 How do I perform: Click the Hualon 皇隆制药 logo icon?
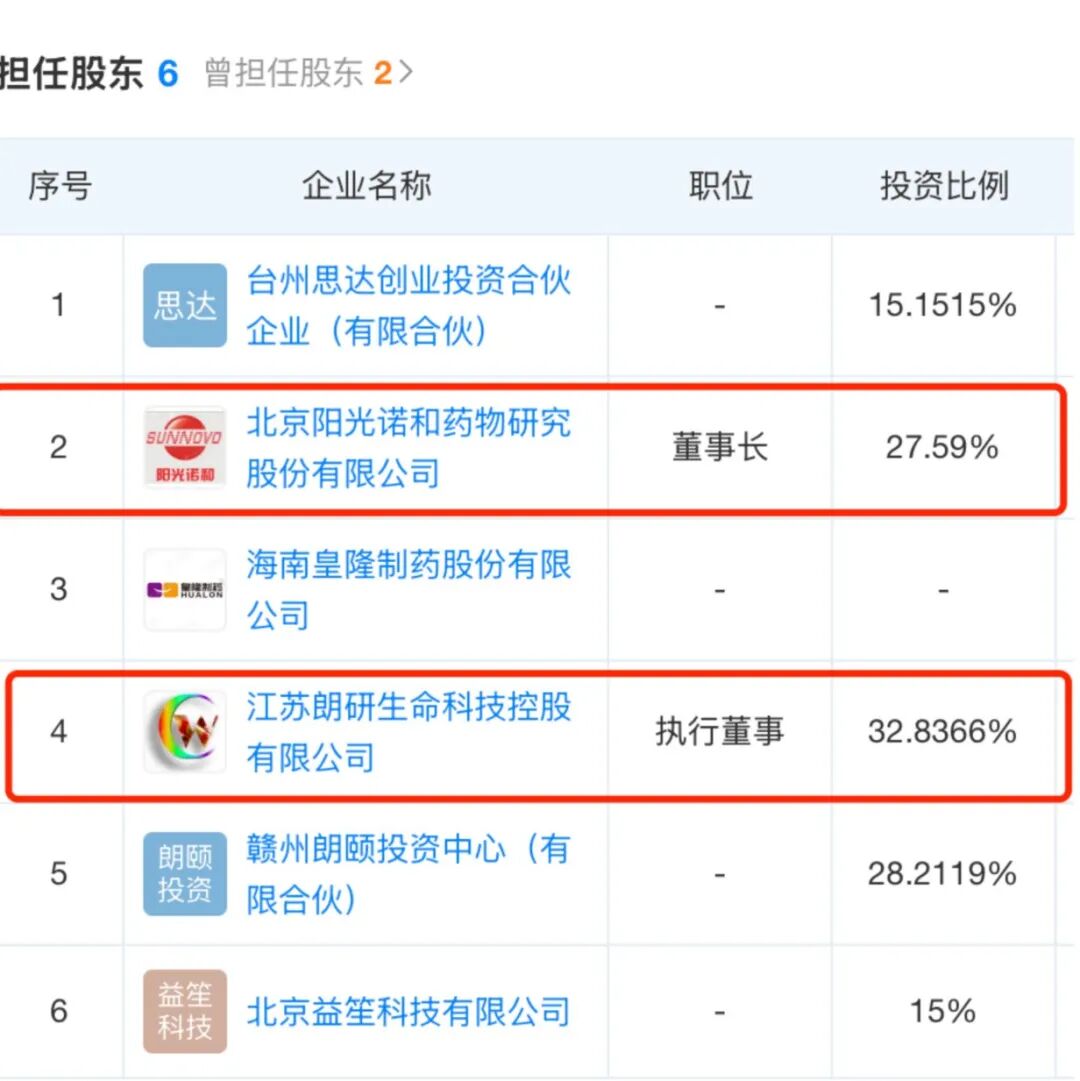pos(184,589)
